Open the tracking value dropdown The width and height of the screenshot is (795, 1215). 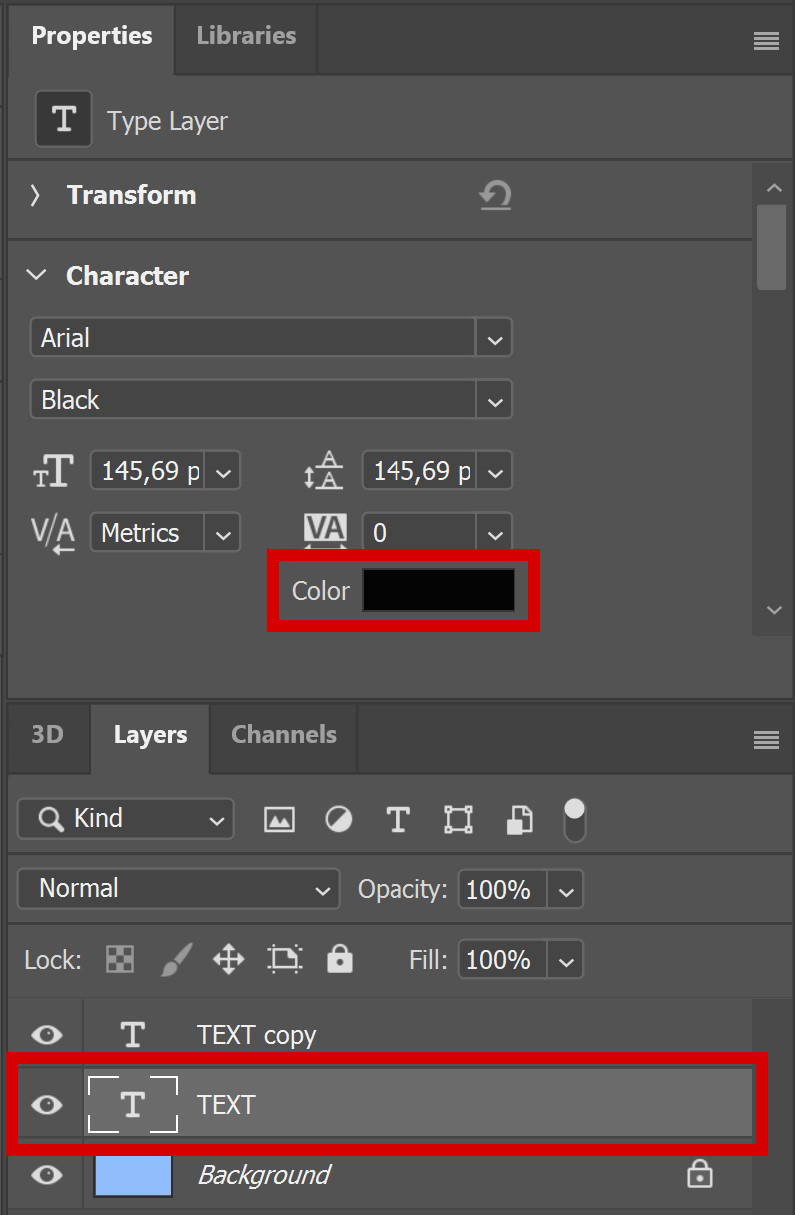(x=494, y=533)
